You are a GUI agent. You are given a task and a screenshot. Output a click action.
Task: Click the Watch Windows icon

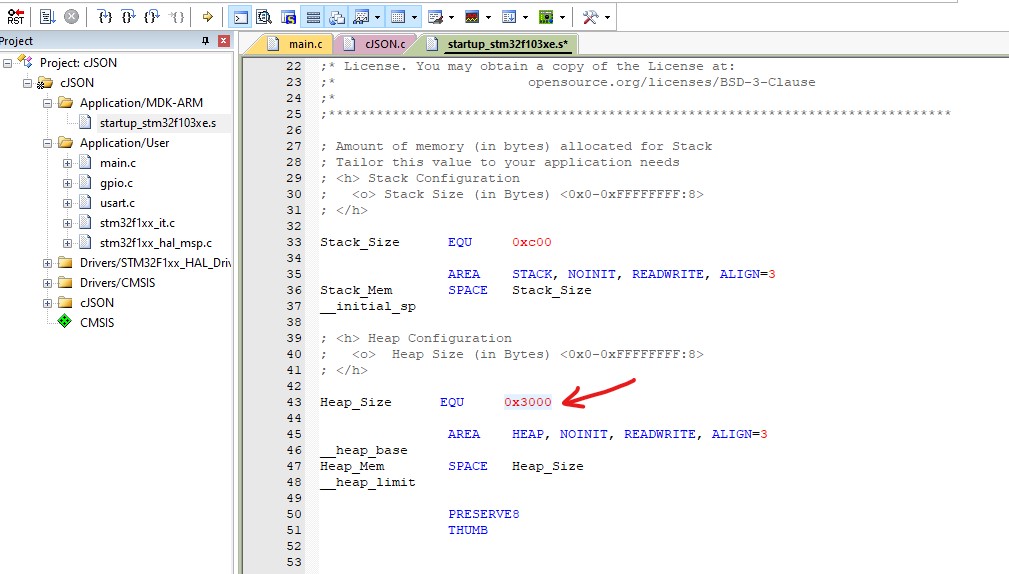click(362, 17)
